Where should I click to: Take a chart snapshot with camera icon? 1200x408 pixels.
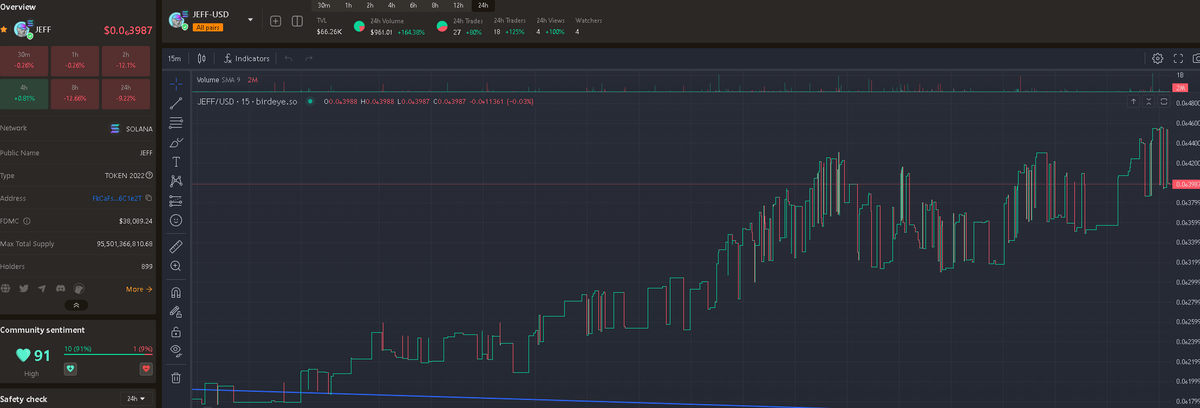(x=1195, y=58)
